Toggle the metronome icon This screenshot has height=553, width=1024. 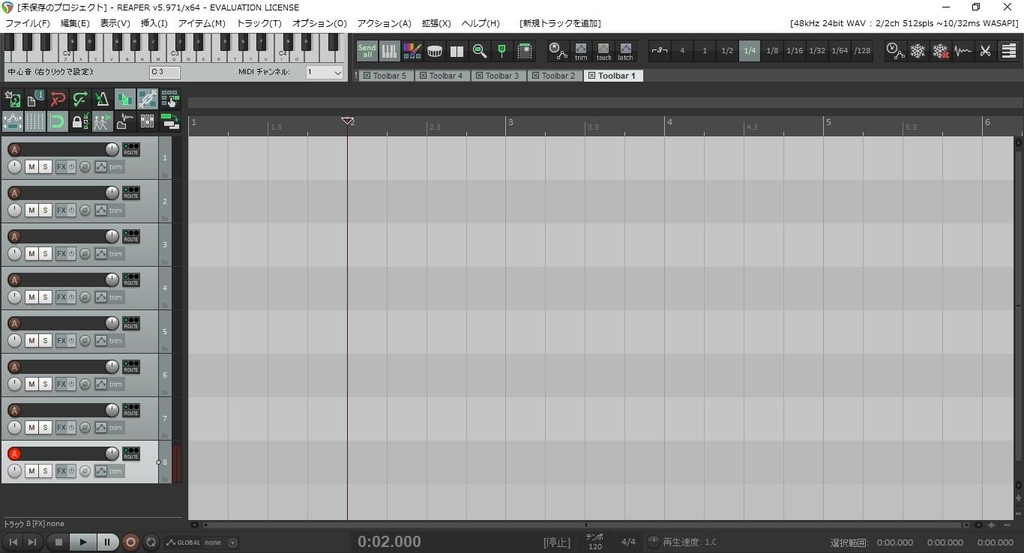tap(102, 99)
